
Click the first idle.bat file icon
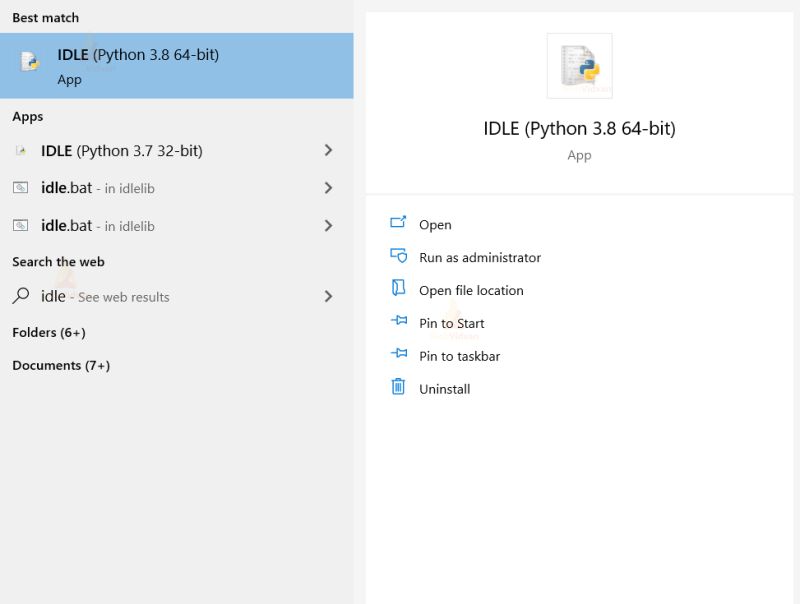[x=22, y=188]
